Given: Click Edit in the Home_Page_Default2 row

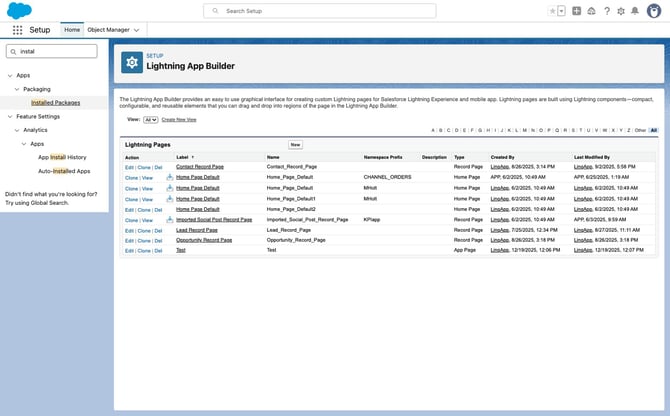Looking at the screenshot, I should coord(129,210).
